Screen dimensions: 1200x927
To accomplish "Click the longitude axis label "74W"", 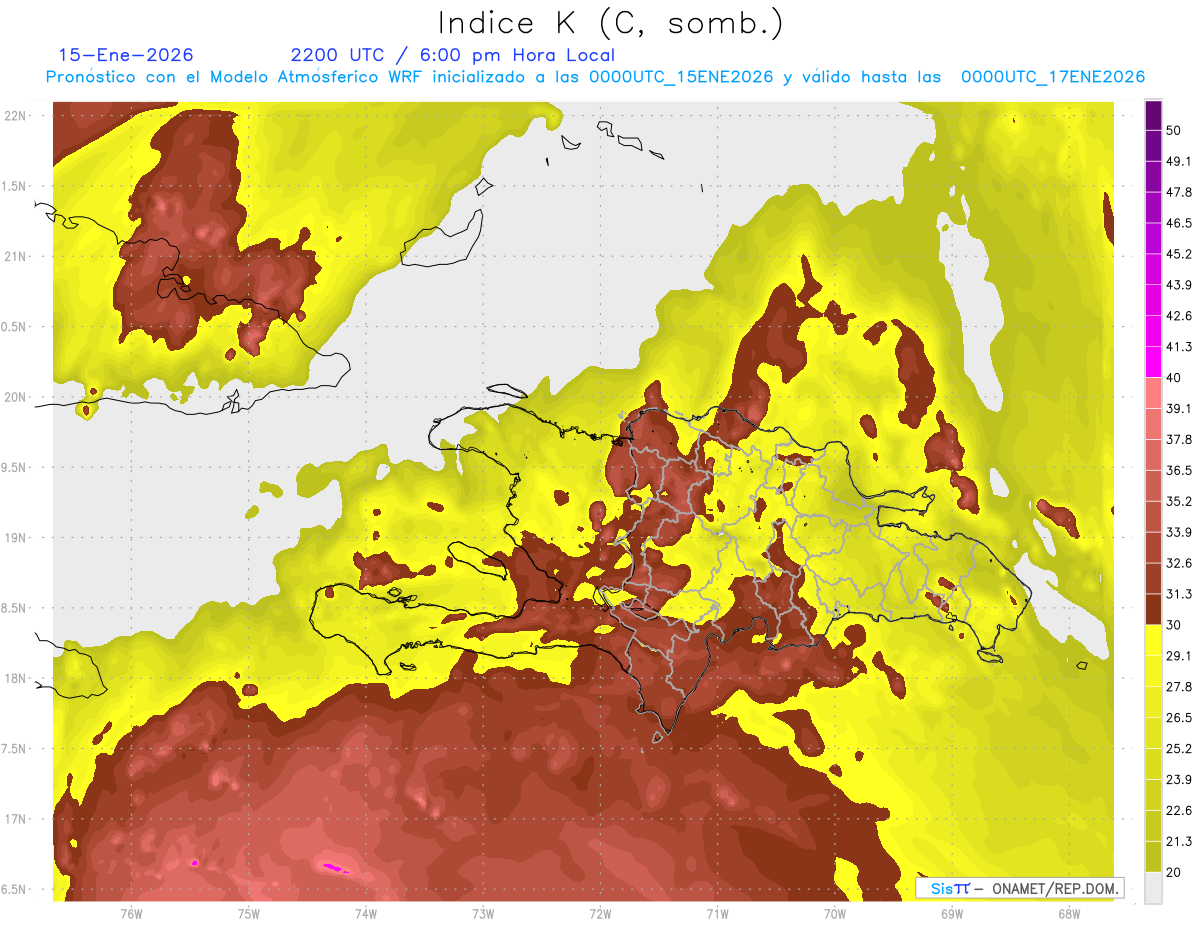I will click(366, 914).
